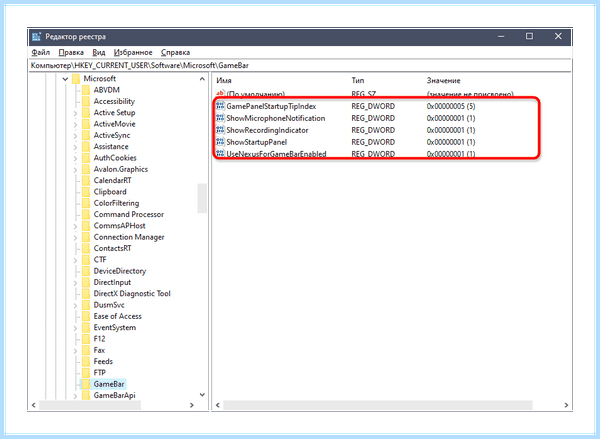Viewport: 600px width, 439px height.
Task: Select the Feeds folder icon
Action: point(86,361)
